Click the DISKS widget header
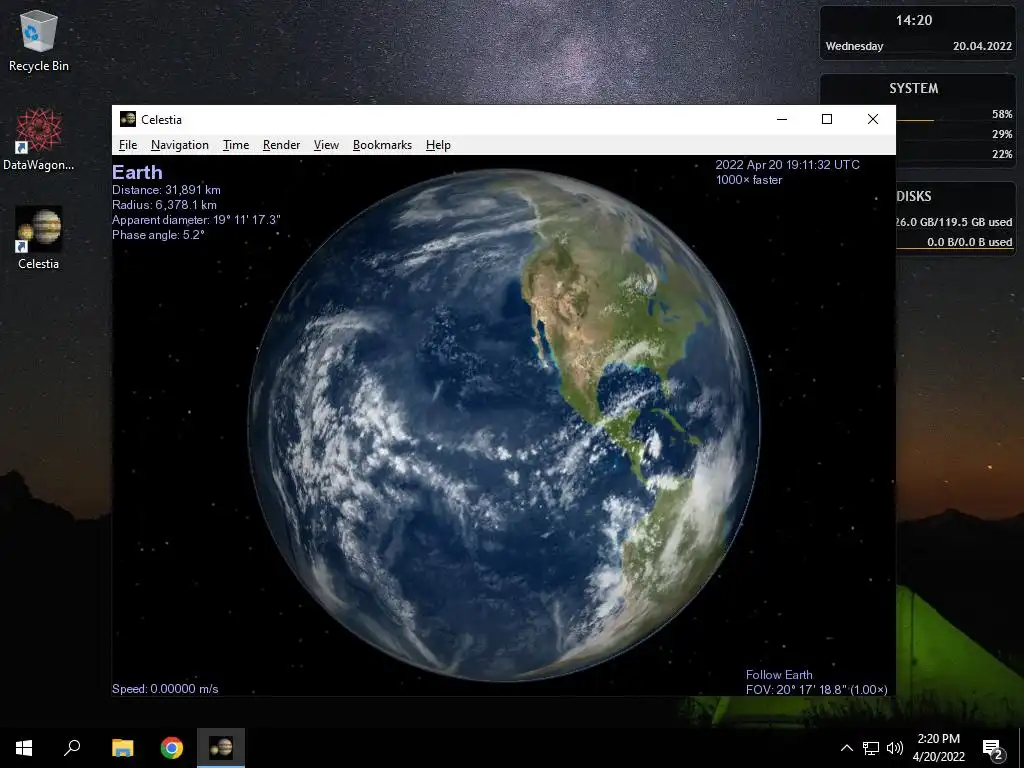This screenshot has height=768, width=1024. click(x=914, y=196)
